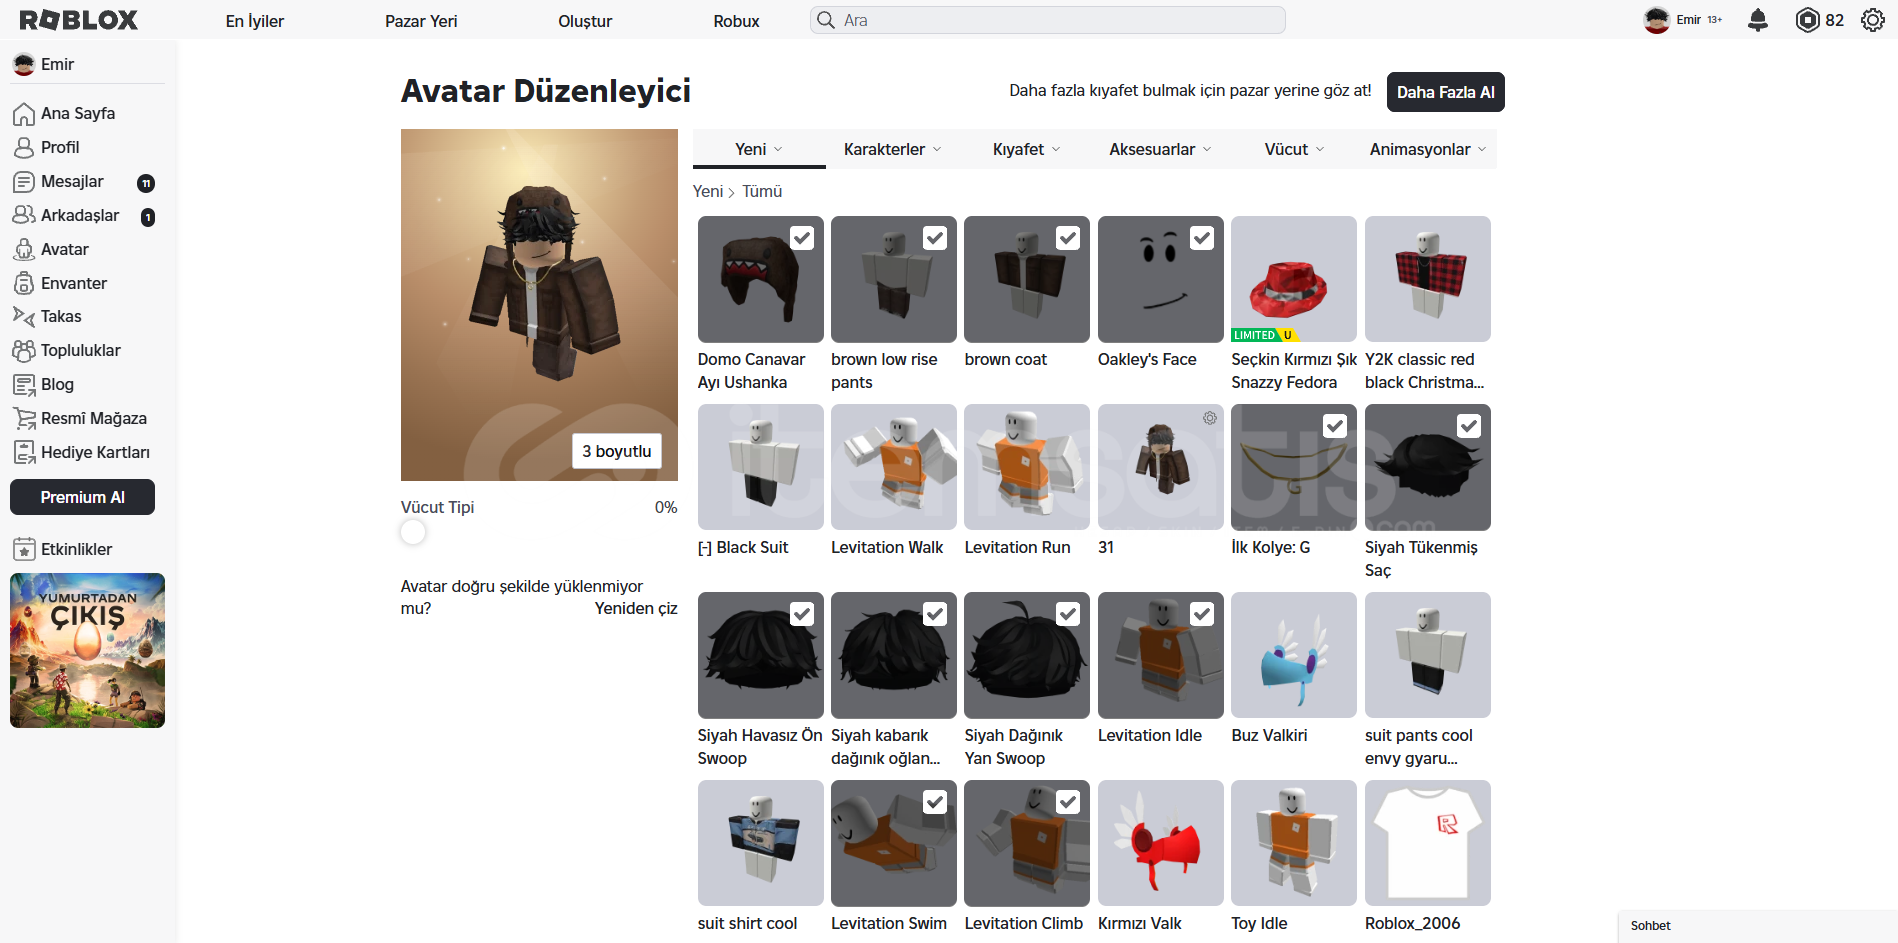Click the Premium Al button

[x=82, y=497]
